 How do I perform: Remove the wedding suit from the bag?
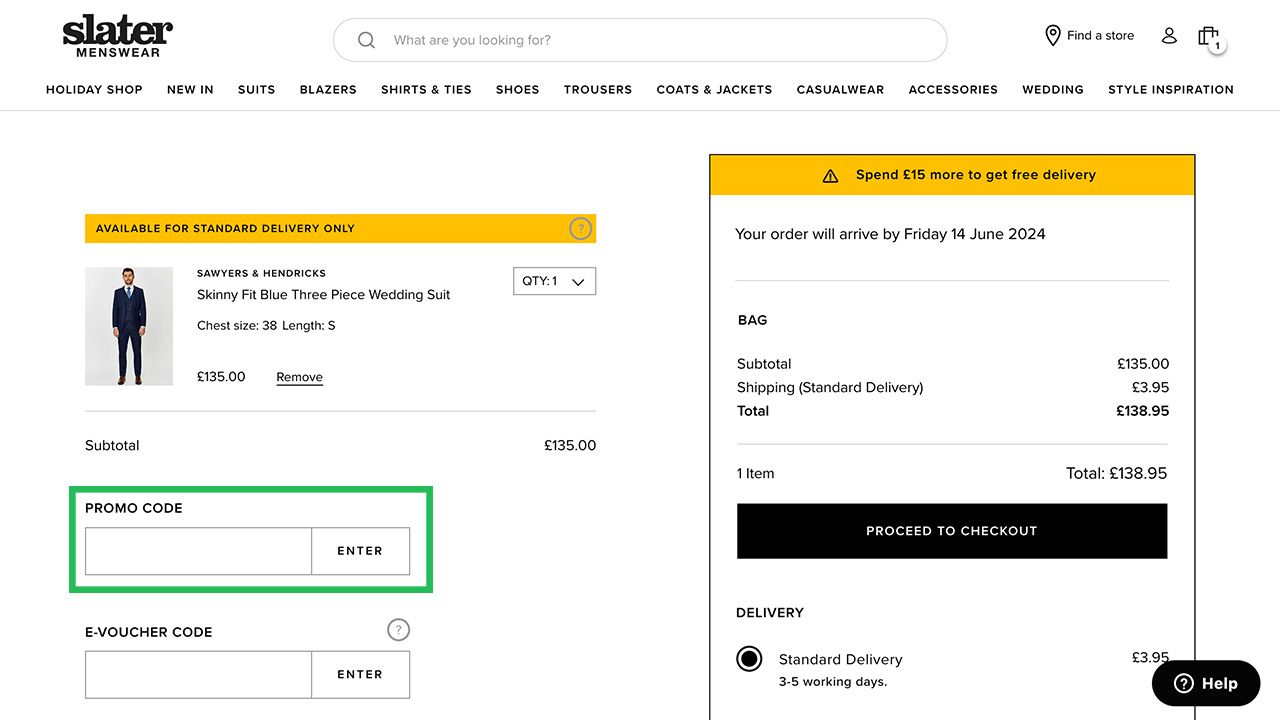(x=299, y=378)
